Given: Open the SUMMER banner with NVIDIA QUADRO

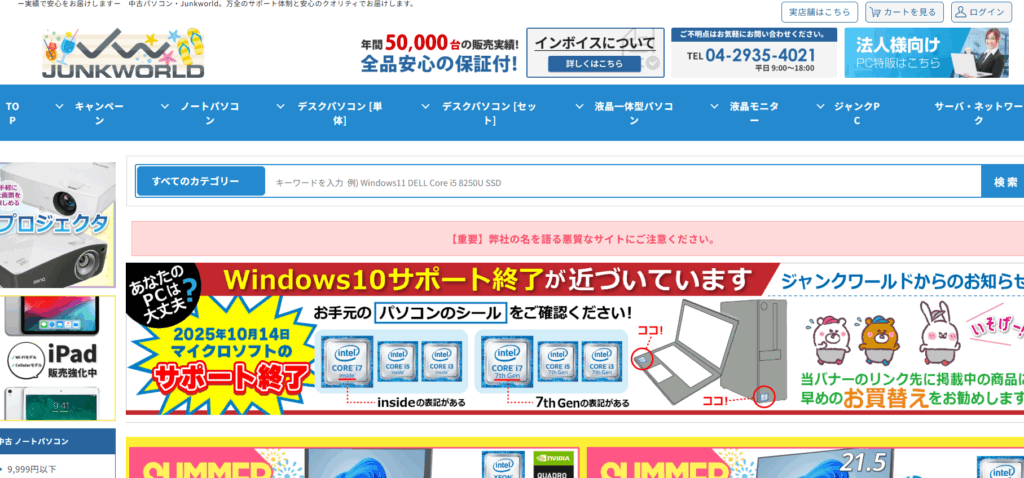Looking at the screenshot, I should pos(355,462).
